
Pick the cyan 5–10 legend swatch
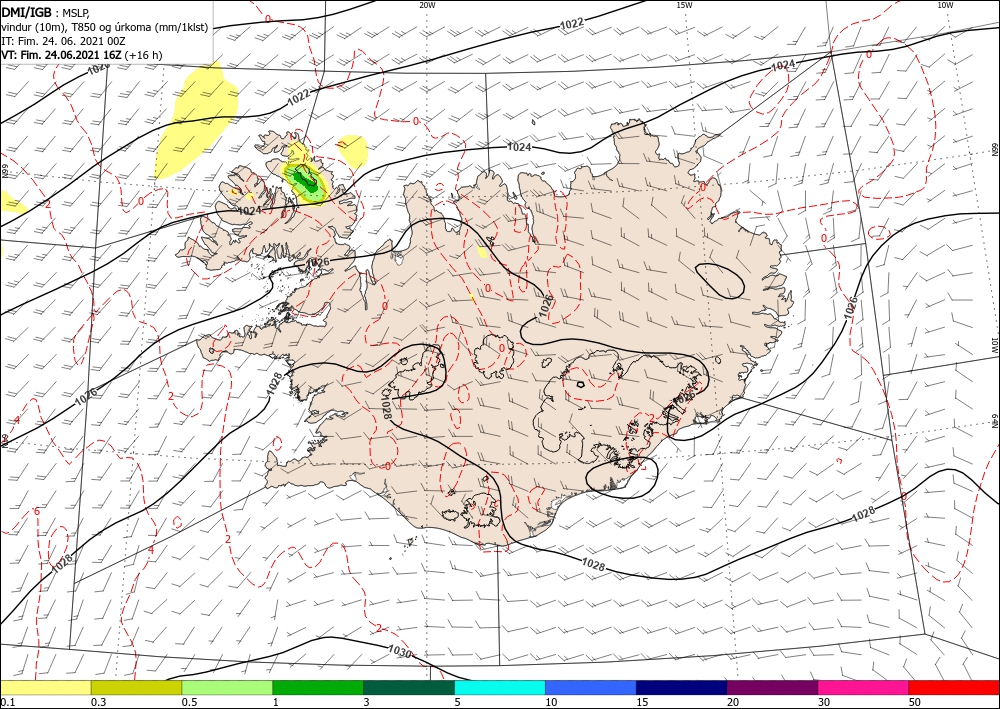click(500, 687)
